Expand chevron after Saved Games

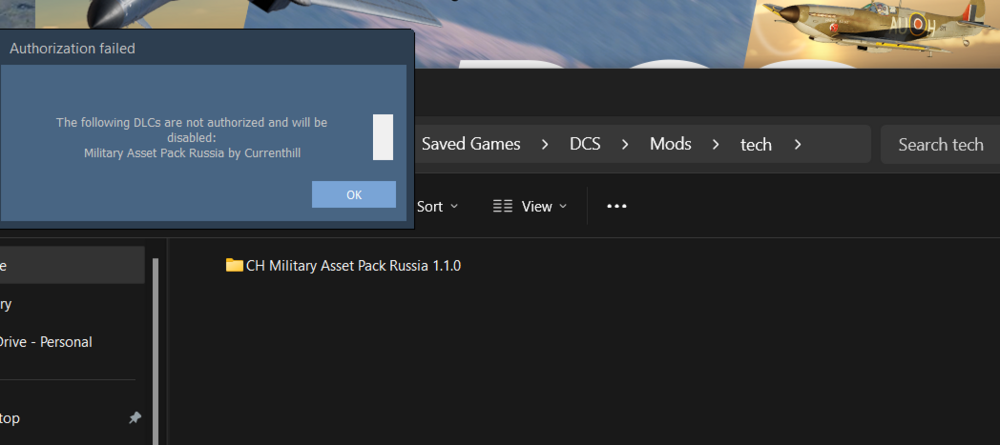(x=545, y=145)
